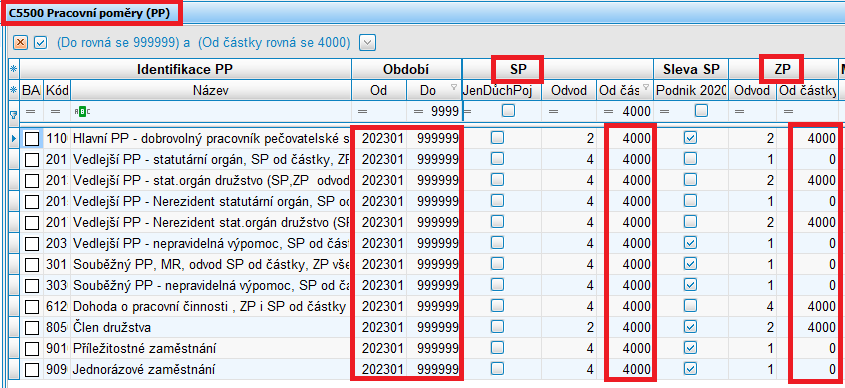Select code cell 612

57,307
